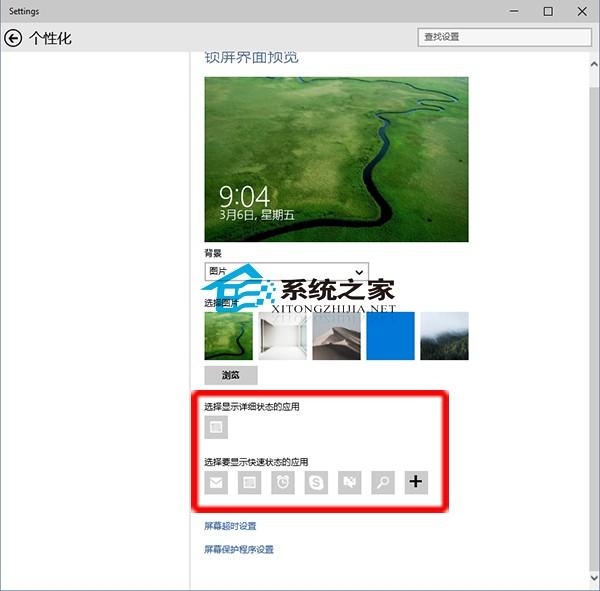
Task: Click the 选择要显示快速状态的应用 label
Action: tap(256, 462)
